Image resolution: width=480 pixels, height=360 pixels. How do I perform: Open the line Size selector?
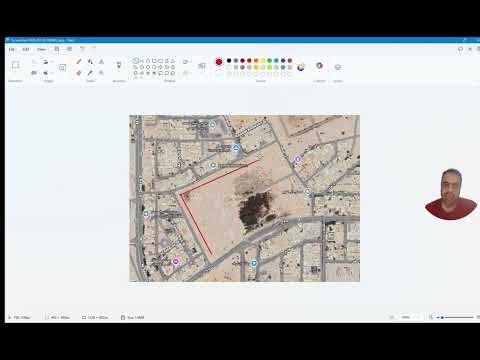pyautogui.click(x=202, y=66)
